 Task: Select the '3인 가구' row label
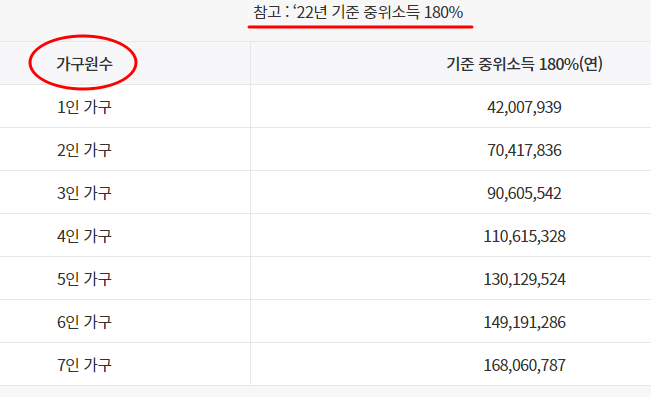pyautogui.click(x=84, y=193)
